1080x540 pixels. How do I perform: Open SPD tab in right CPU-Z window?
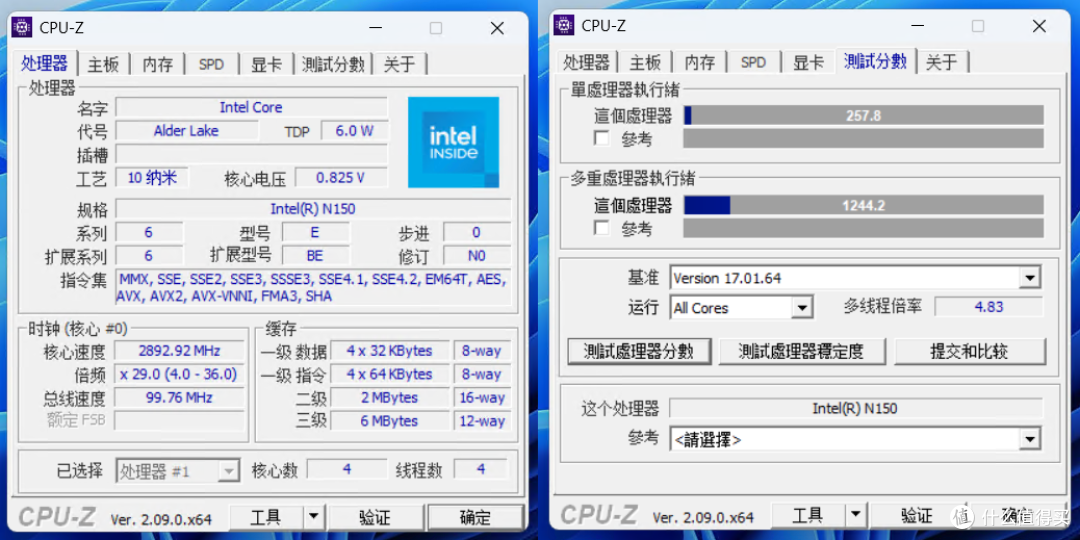[754, 63]
